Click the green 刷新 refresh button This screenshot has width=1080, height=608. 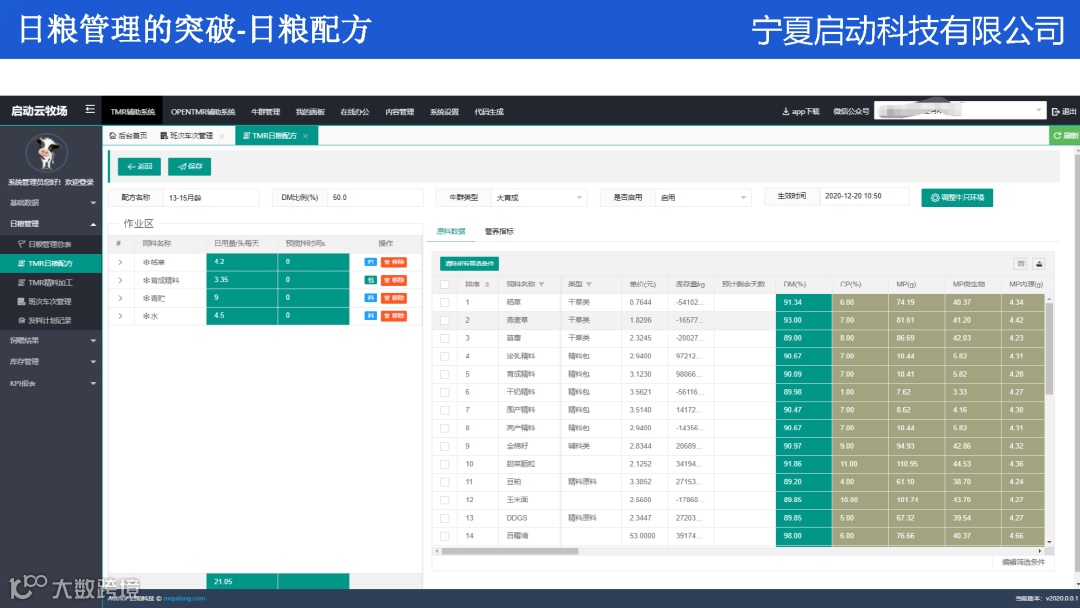[1064, 136]
